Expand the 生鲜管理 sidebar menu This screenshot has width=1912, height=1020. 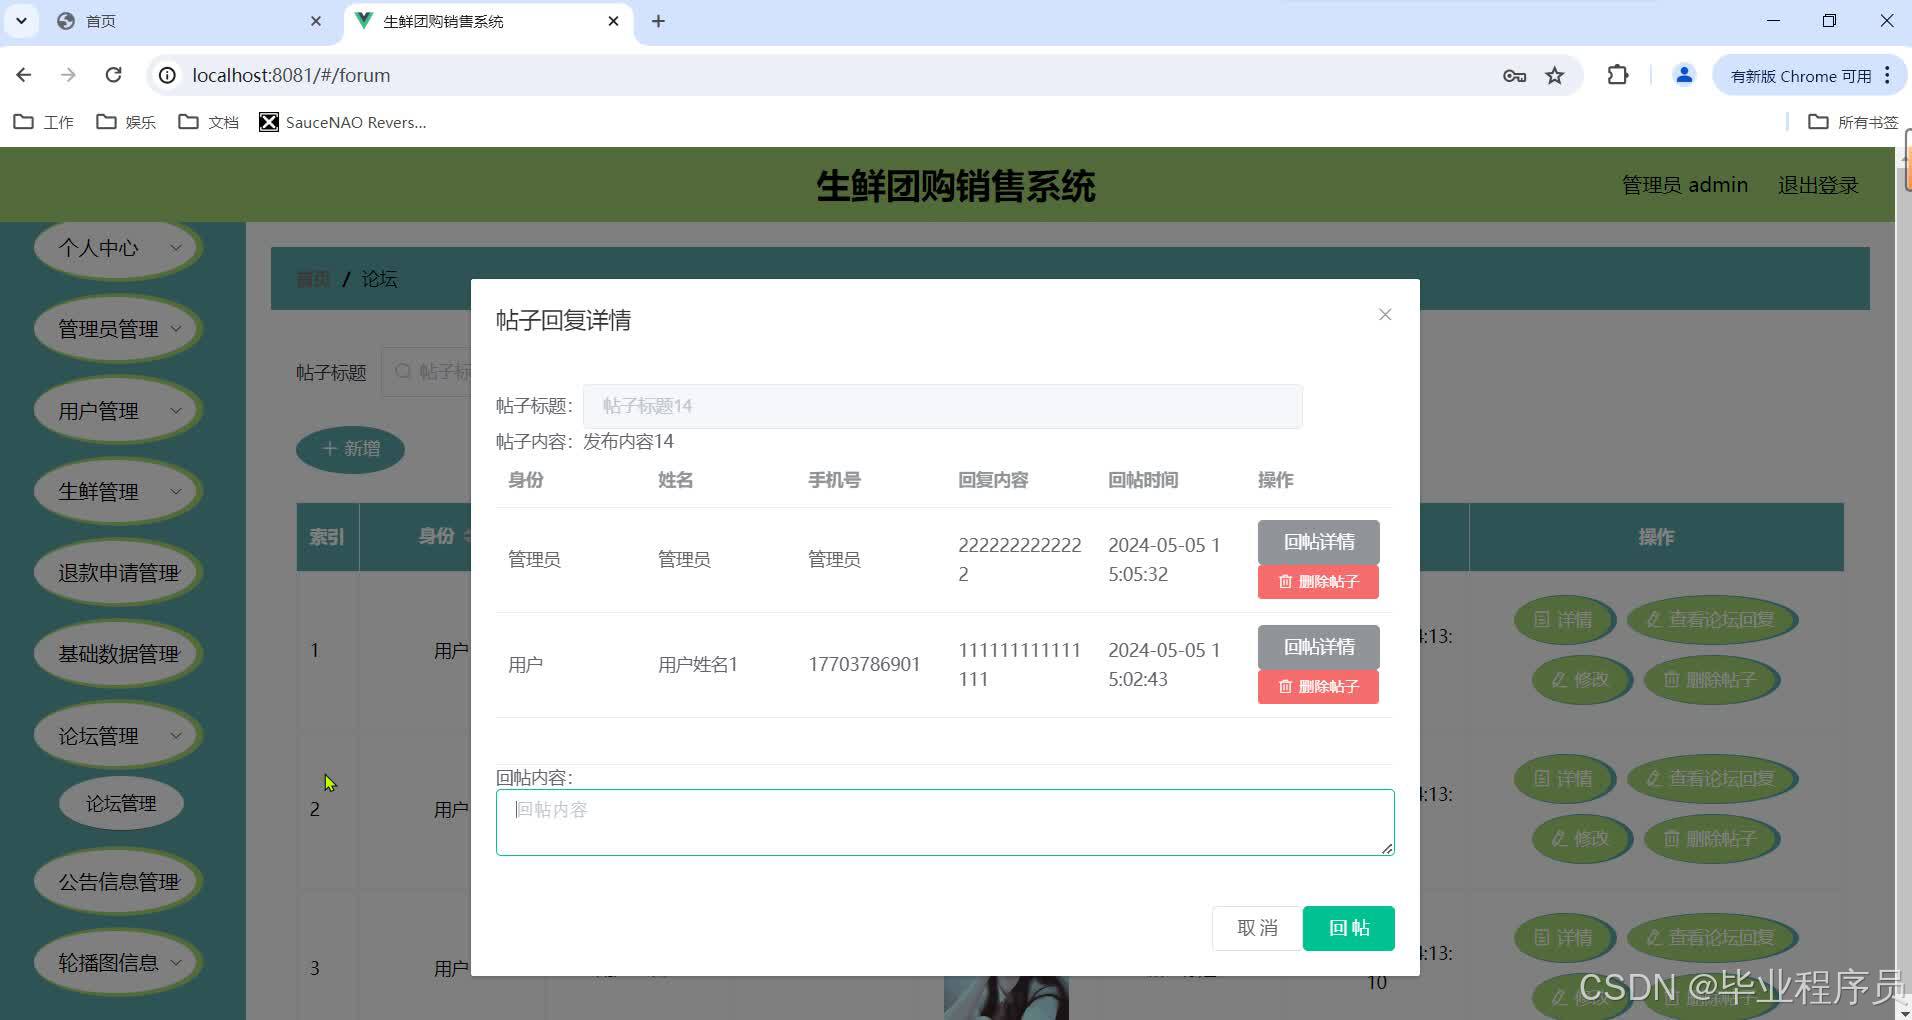point(118,491)
